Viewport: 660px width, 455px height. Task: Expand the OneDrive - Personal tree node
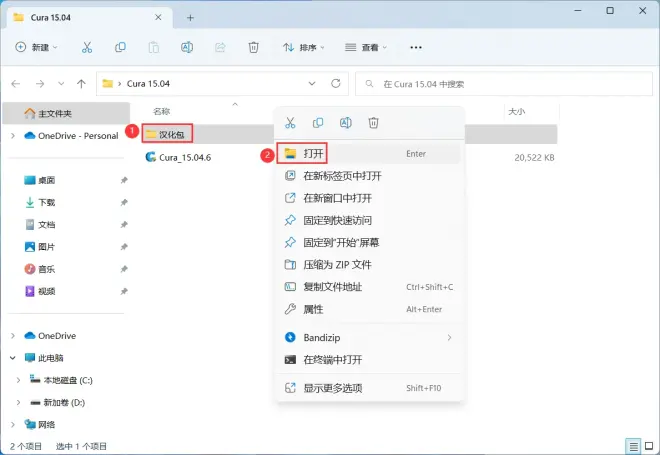point(13,136)
